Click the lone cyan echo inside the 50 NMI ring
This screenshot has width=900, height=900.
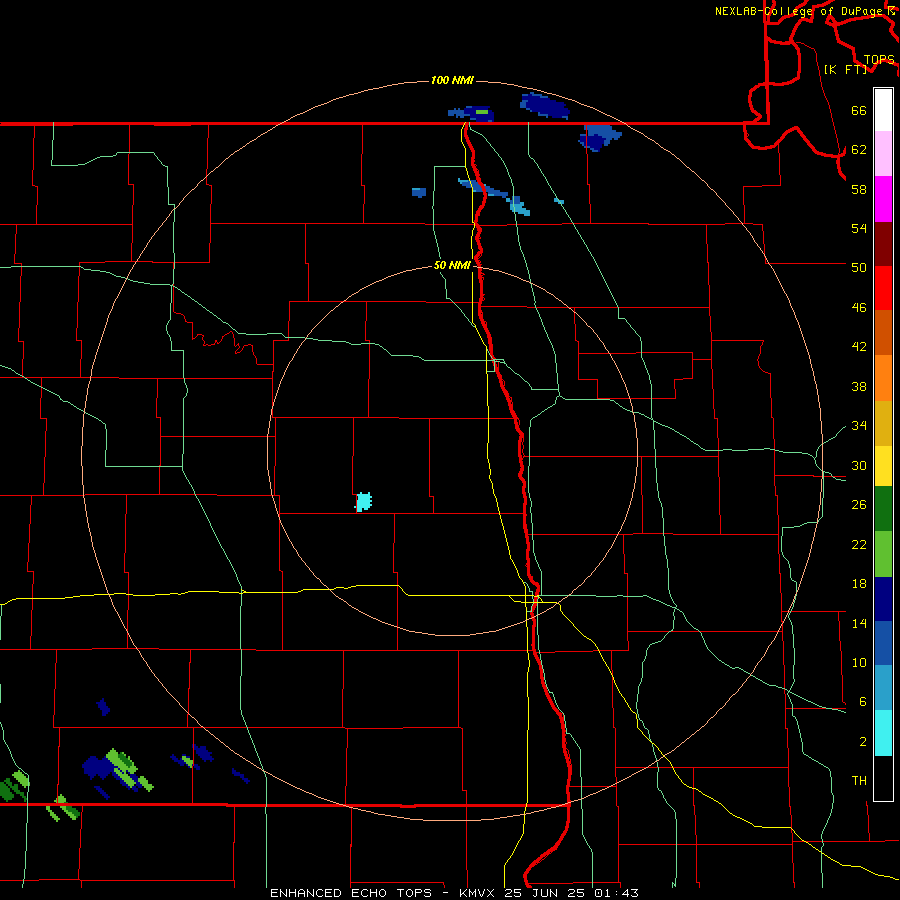(363, 502)
